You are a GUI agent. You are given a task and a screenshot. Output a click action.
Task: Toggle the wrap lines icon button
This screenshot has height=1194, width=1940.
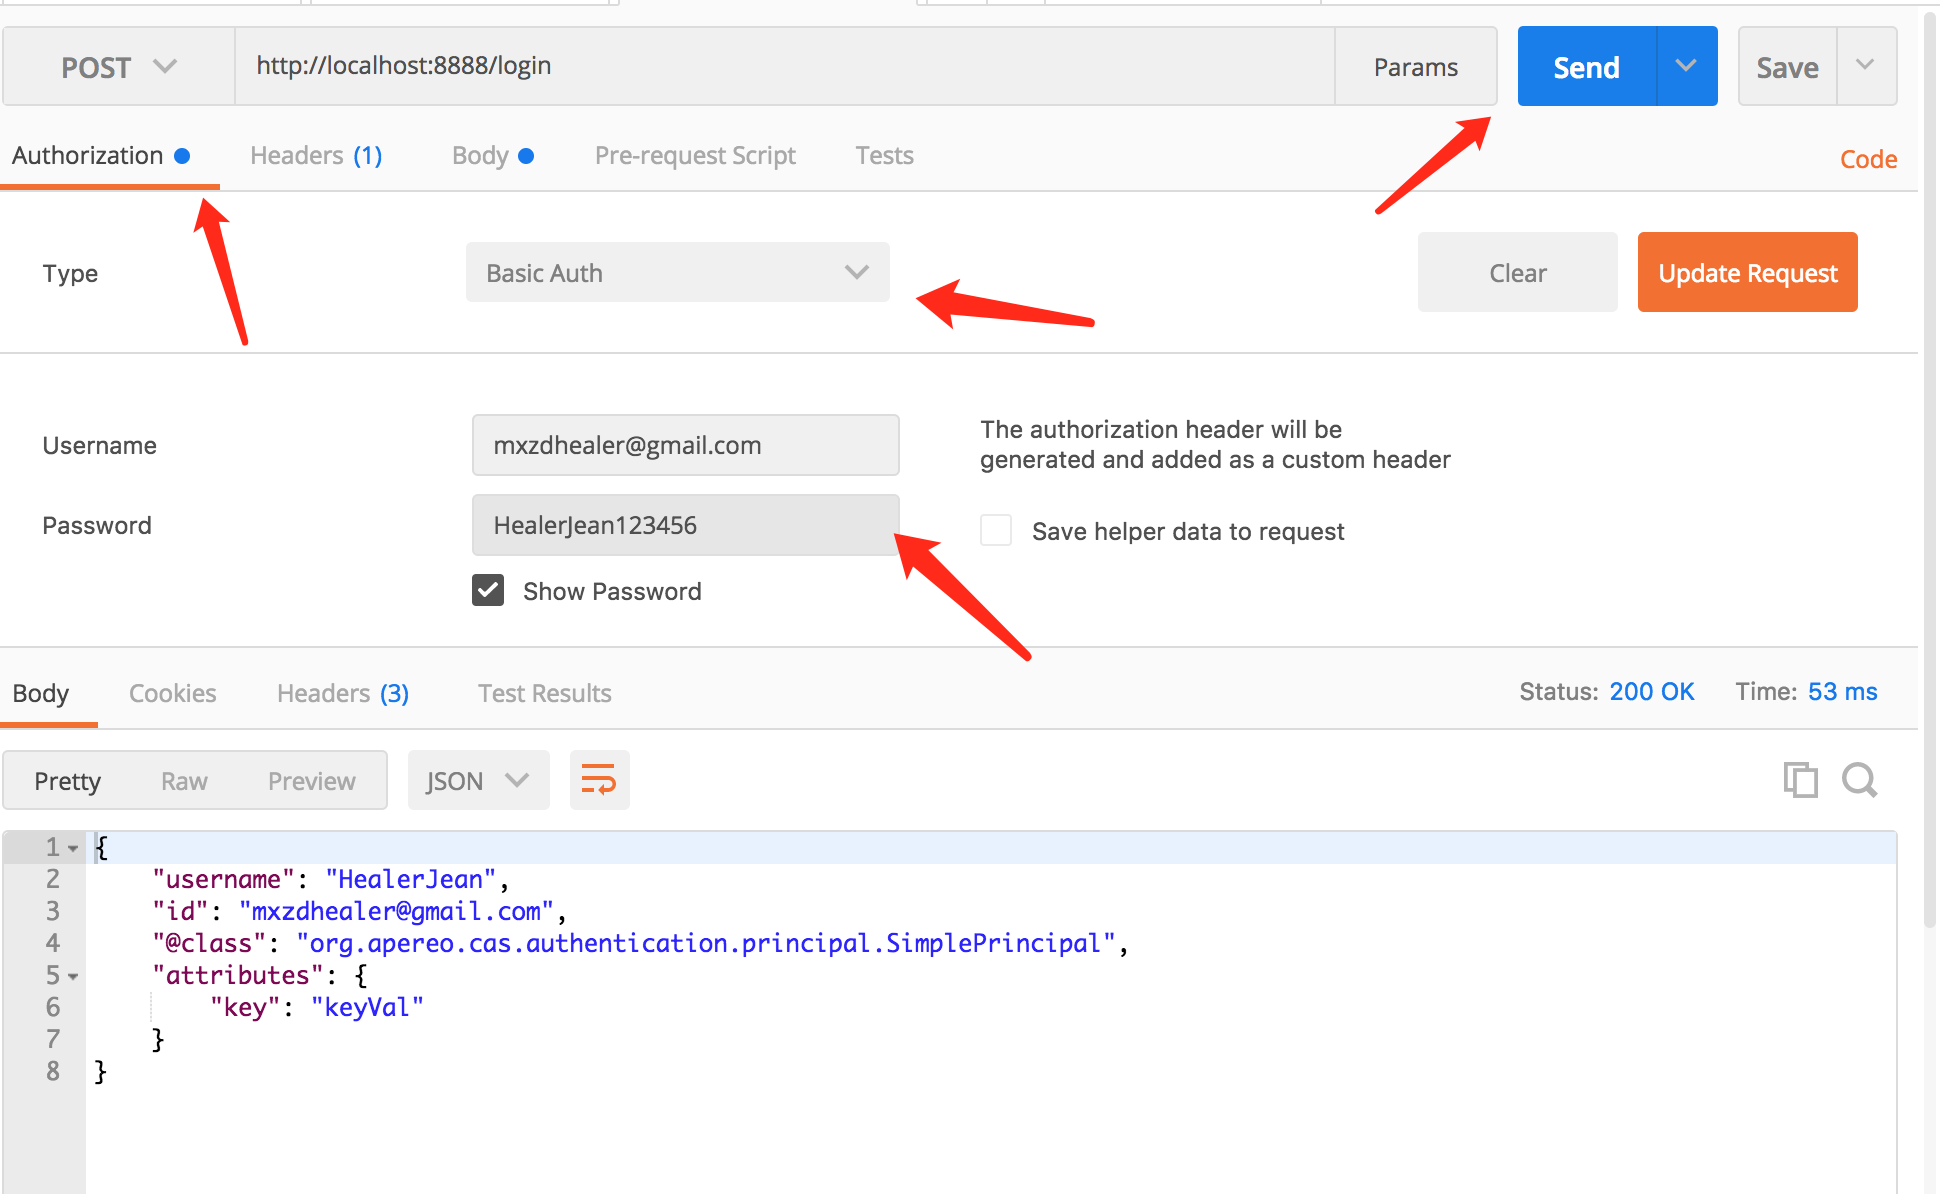(599, 780)
